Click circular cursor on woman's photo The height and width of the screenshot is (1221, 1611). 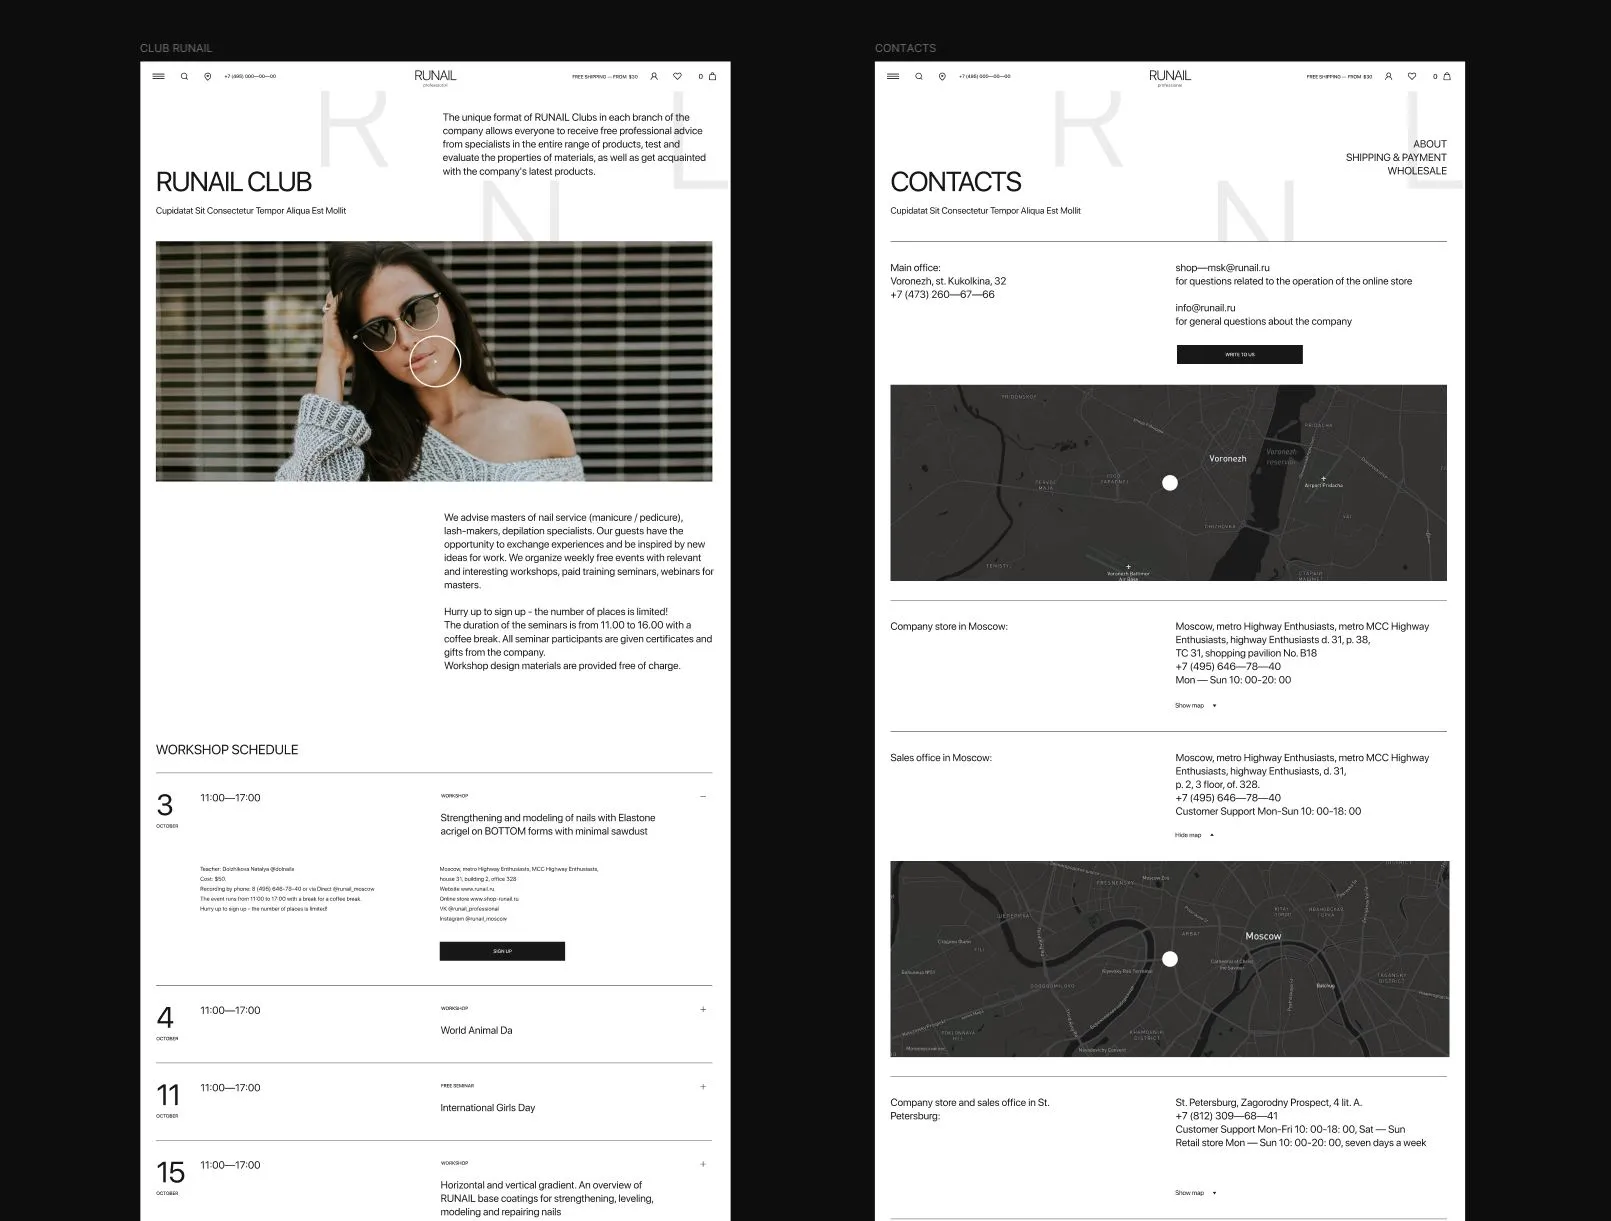click(435, 361)
